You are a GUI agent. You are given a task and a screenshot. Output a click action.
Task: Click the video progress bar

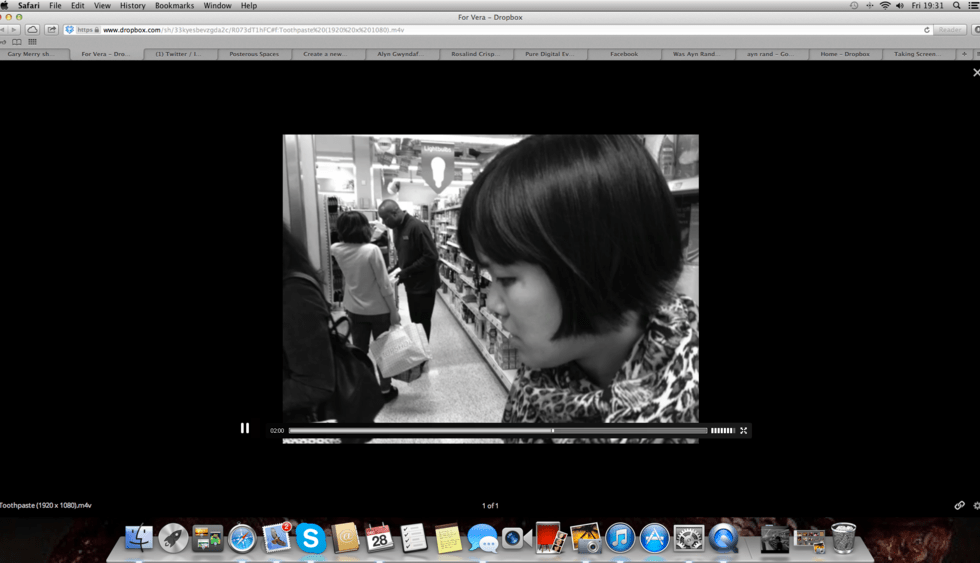497,431
